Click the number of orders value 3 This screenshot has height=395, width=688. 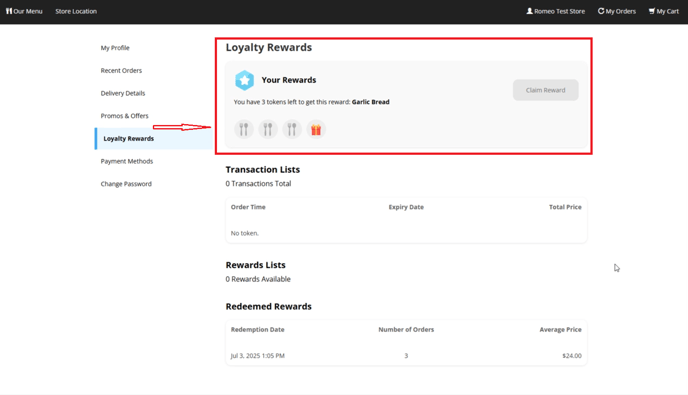[x=406, y=356]
